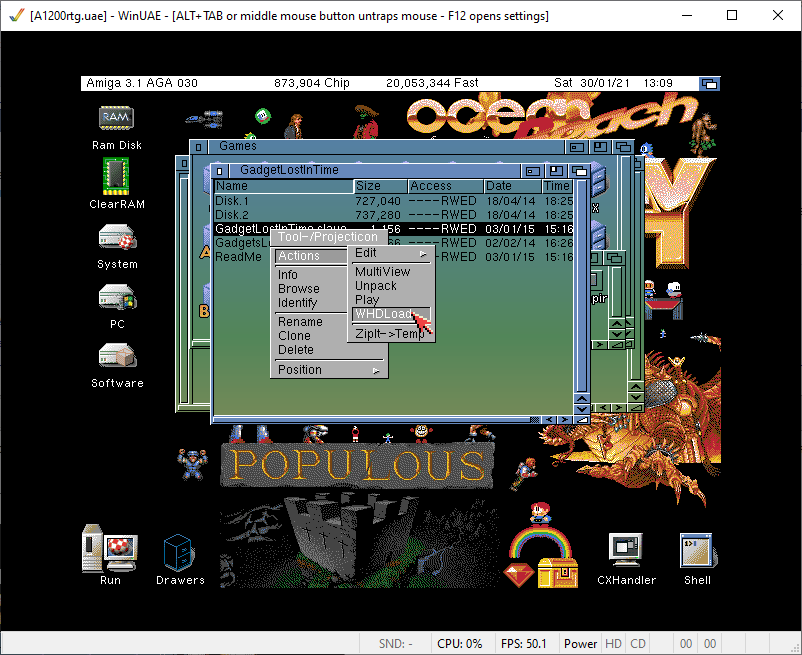Click the Games window iconify gadget
802x655 pixels.
[577, 147]
